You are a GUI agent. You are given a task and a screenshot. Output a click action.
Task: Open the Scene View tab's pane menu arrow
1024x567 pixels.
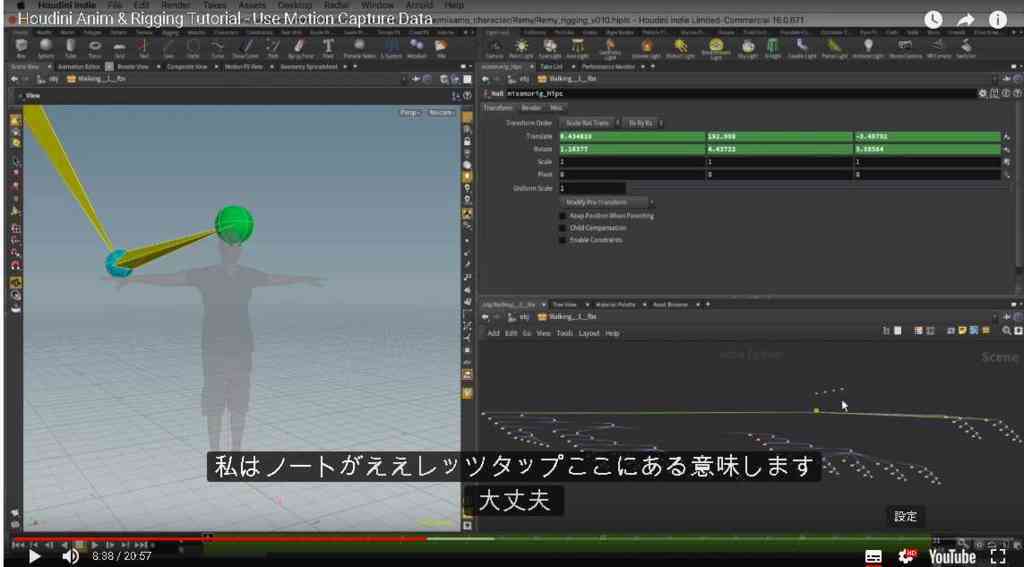click(x=50, y=67)
